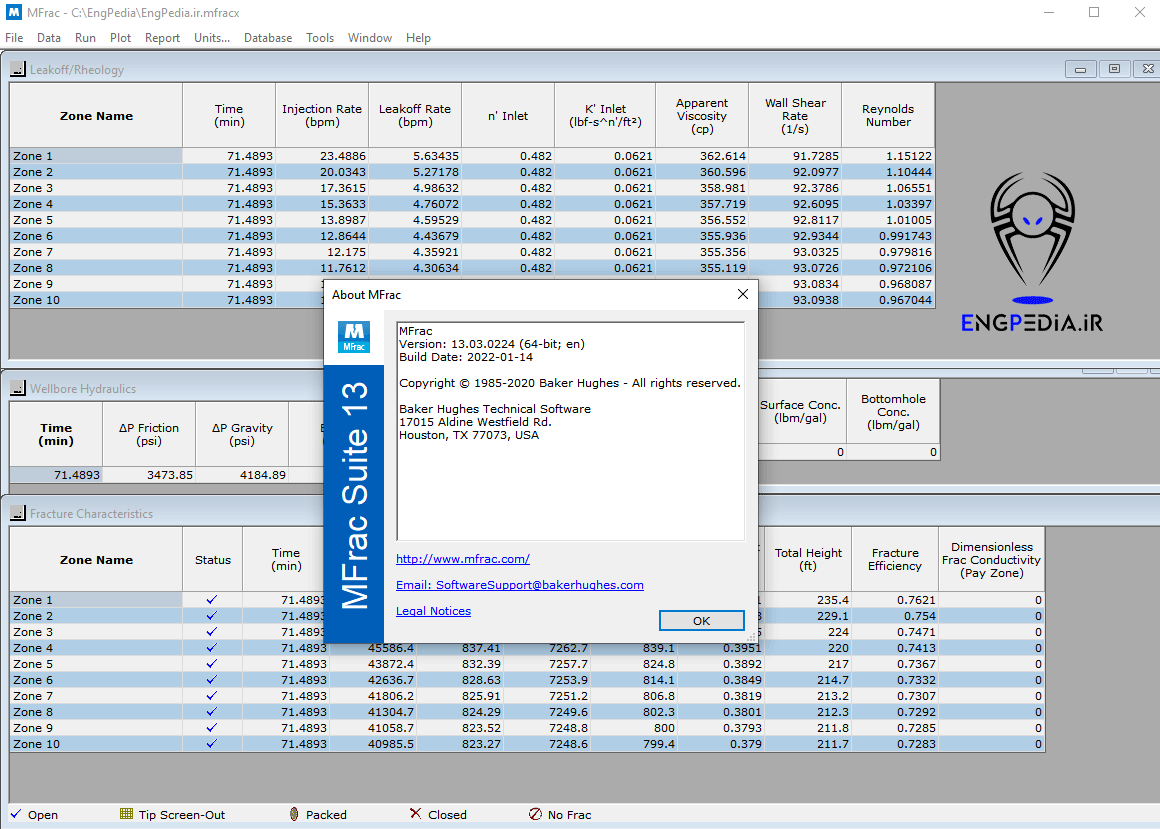Open the Help menu

418,38
